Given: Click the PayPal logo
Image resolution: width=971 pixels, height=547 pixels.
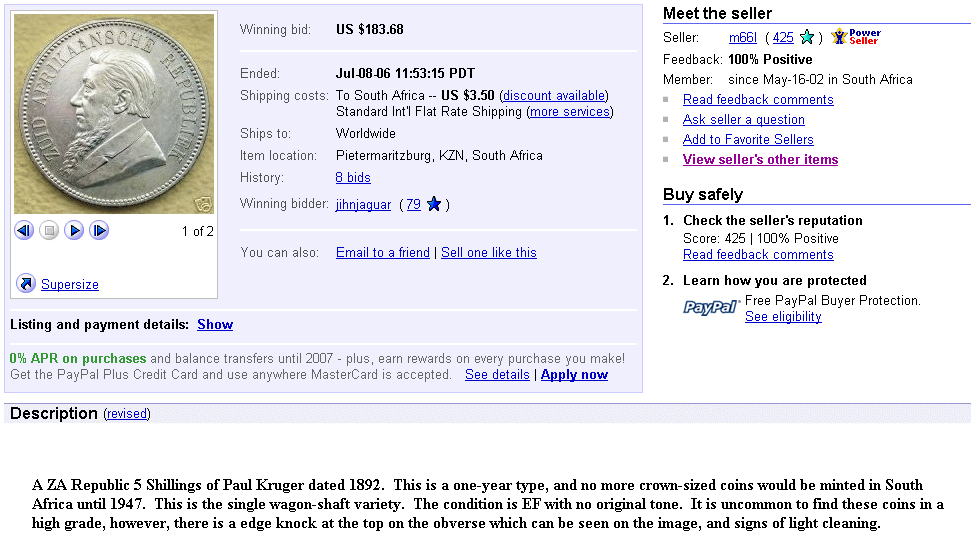Looking at the screenshot, I should [711, 307].
